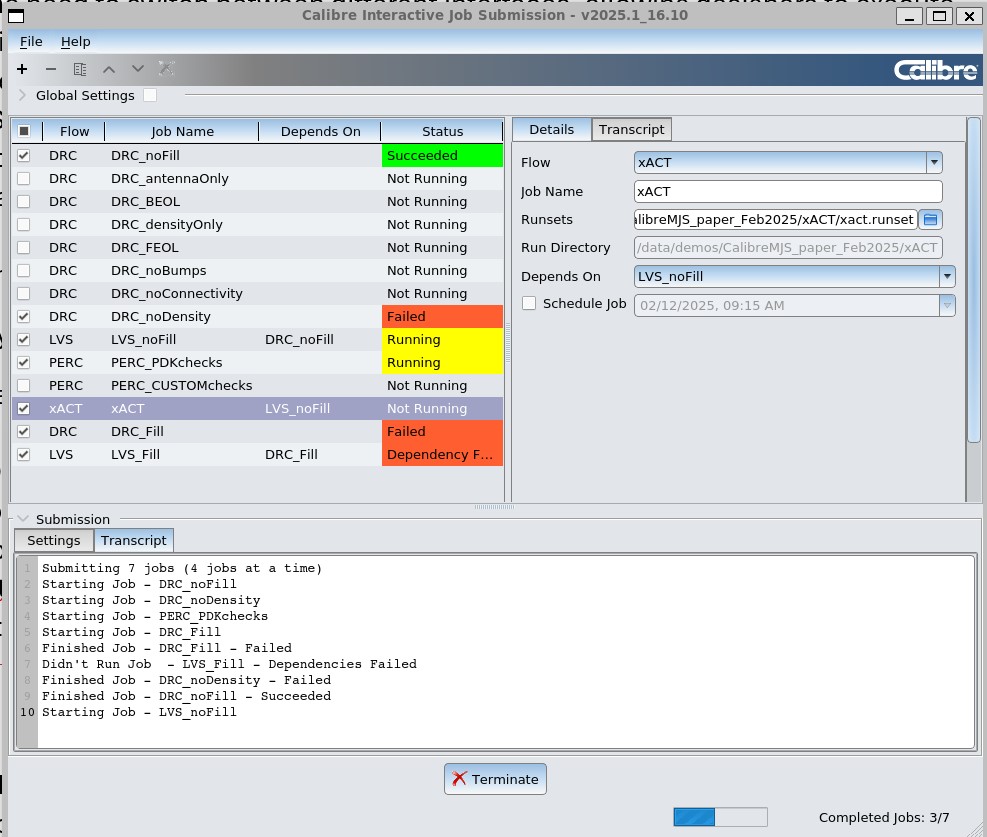
Task: Uncheck the PERC_PDKchecks job checkbox
Action: [x=24, y=362]
